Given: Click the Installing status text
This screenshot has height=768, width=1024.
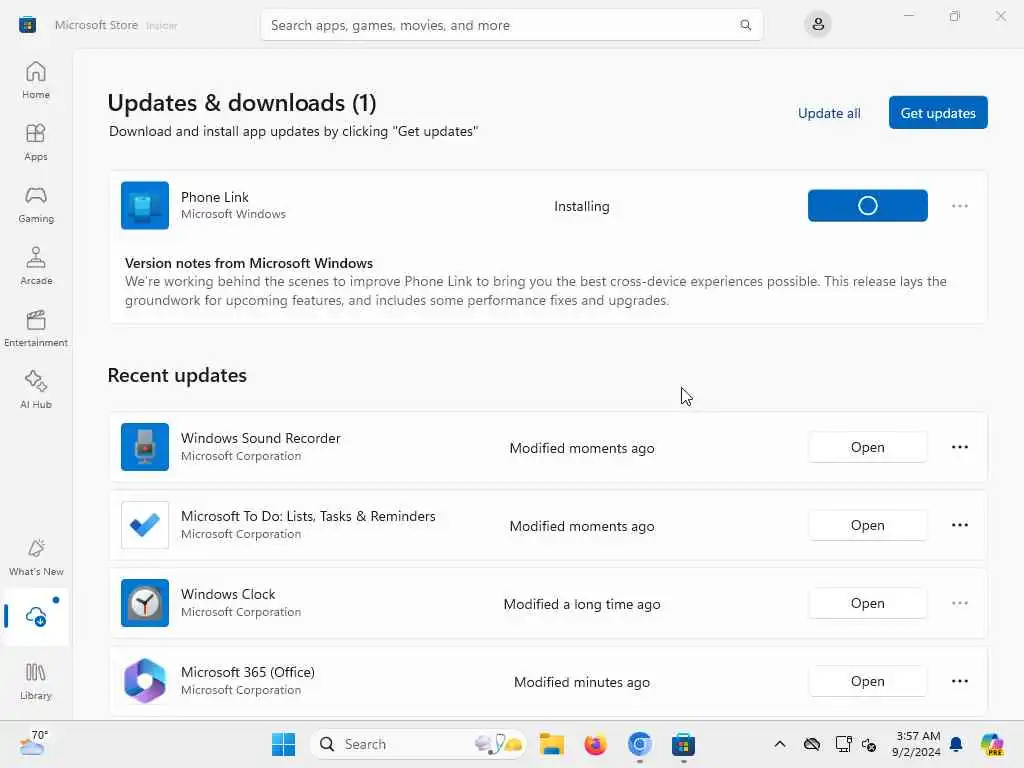Looking at the screenshot, I should [x=582, y=206].
